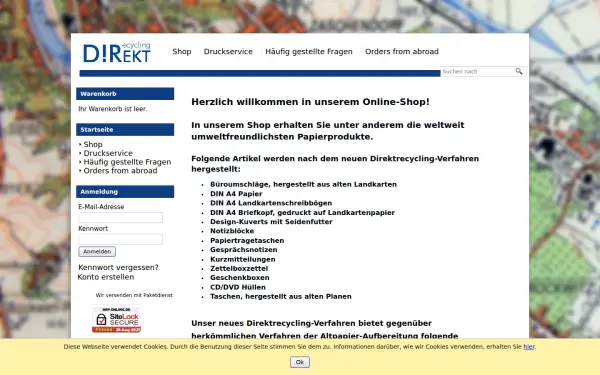The image size is (600, 375).
Task: Open the cookie info 'hier' link
Action: coord(529,347)
